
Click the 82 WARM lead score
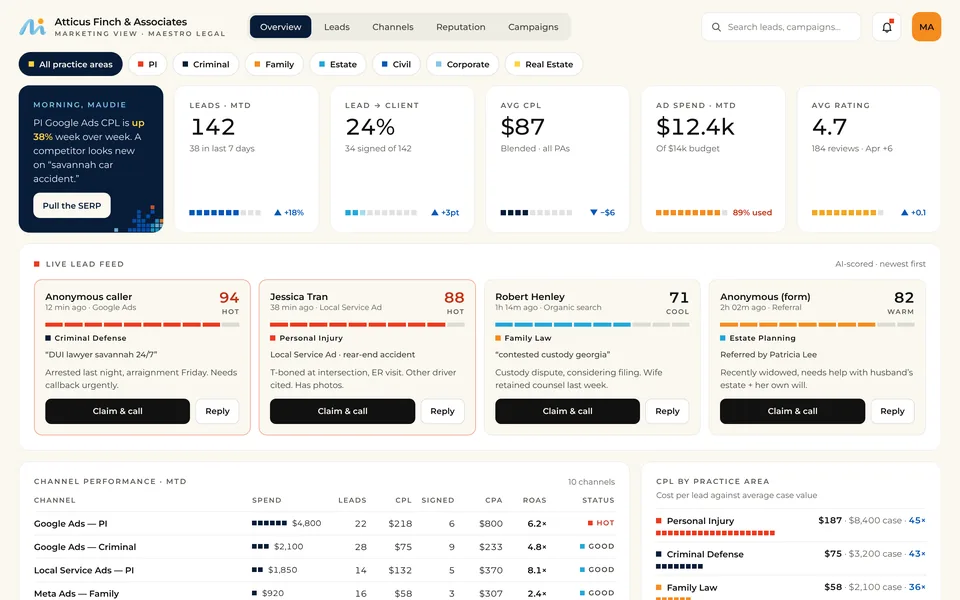[901, 302]
